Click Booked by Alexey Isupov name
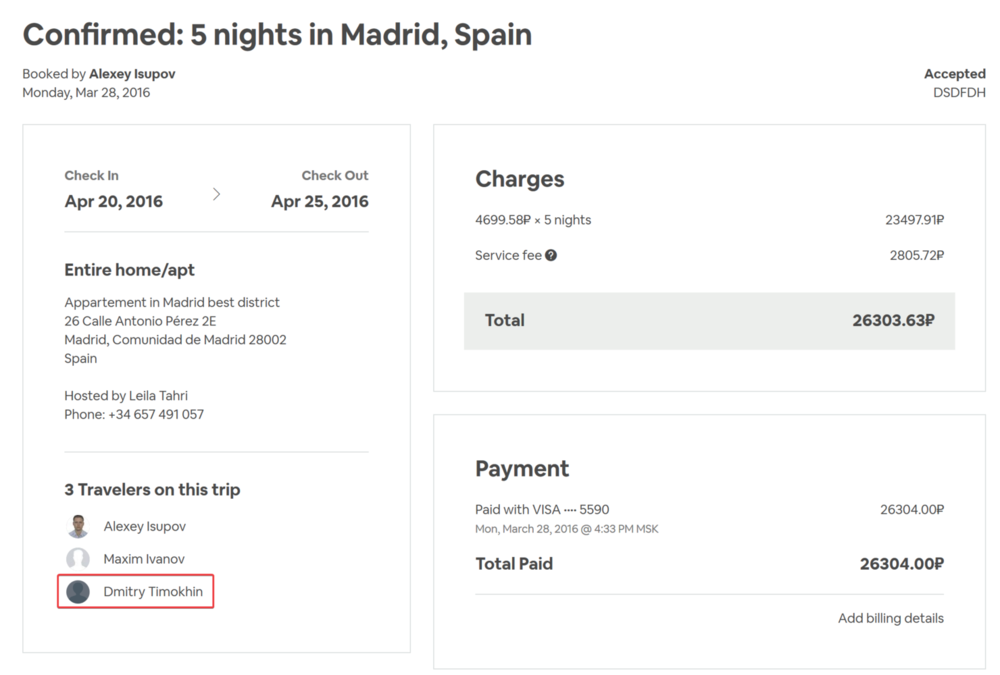Image resolution: width=1000 pixels, height=675 pixels. (132, 74)
